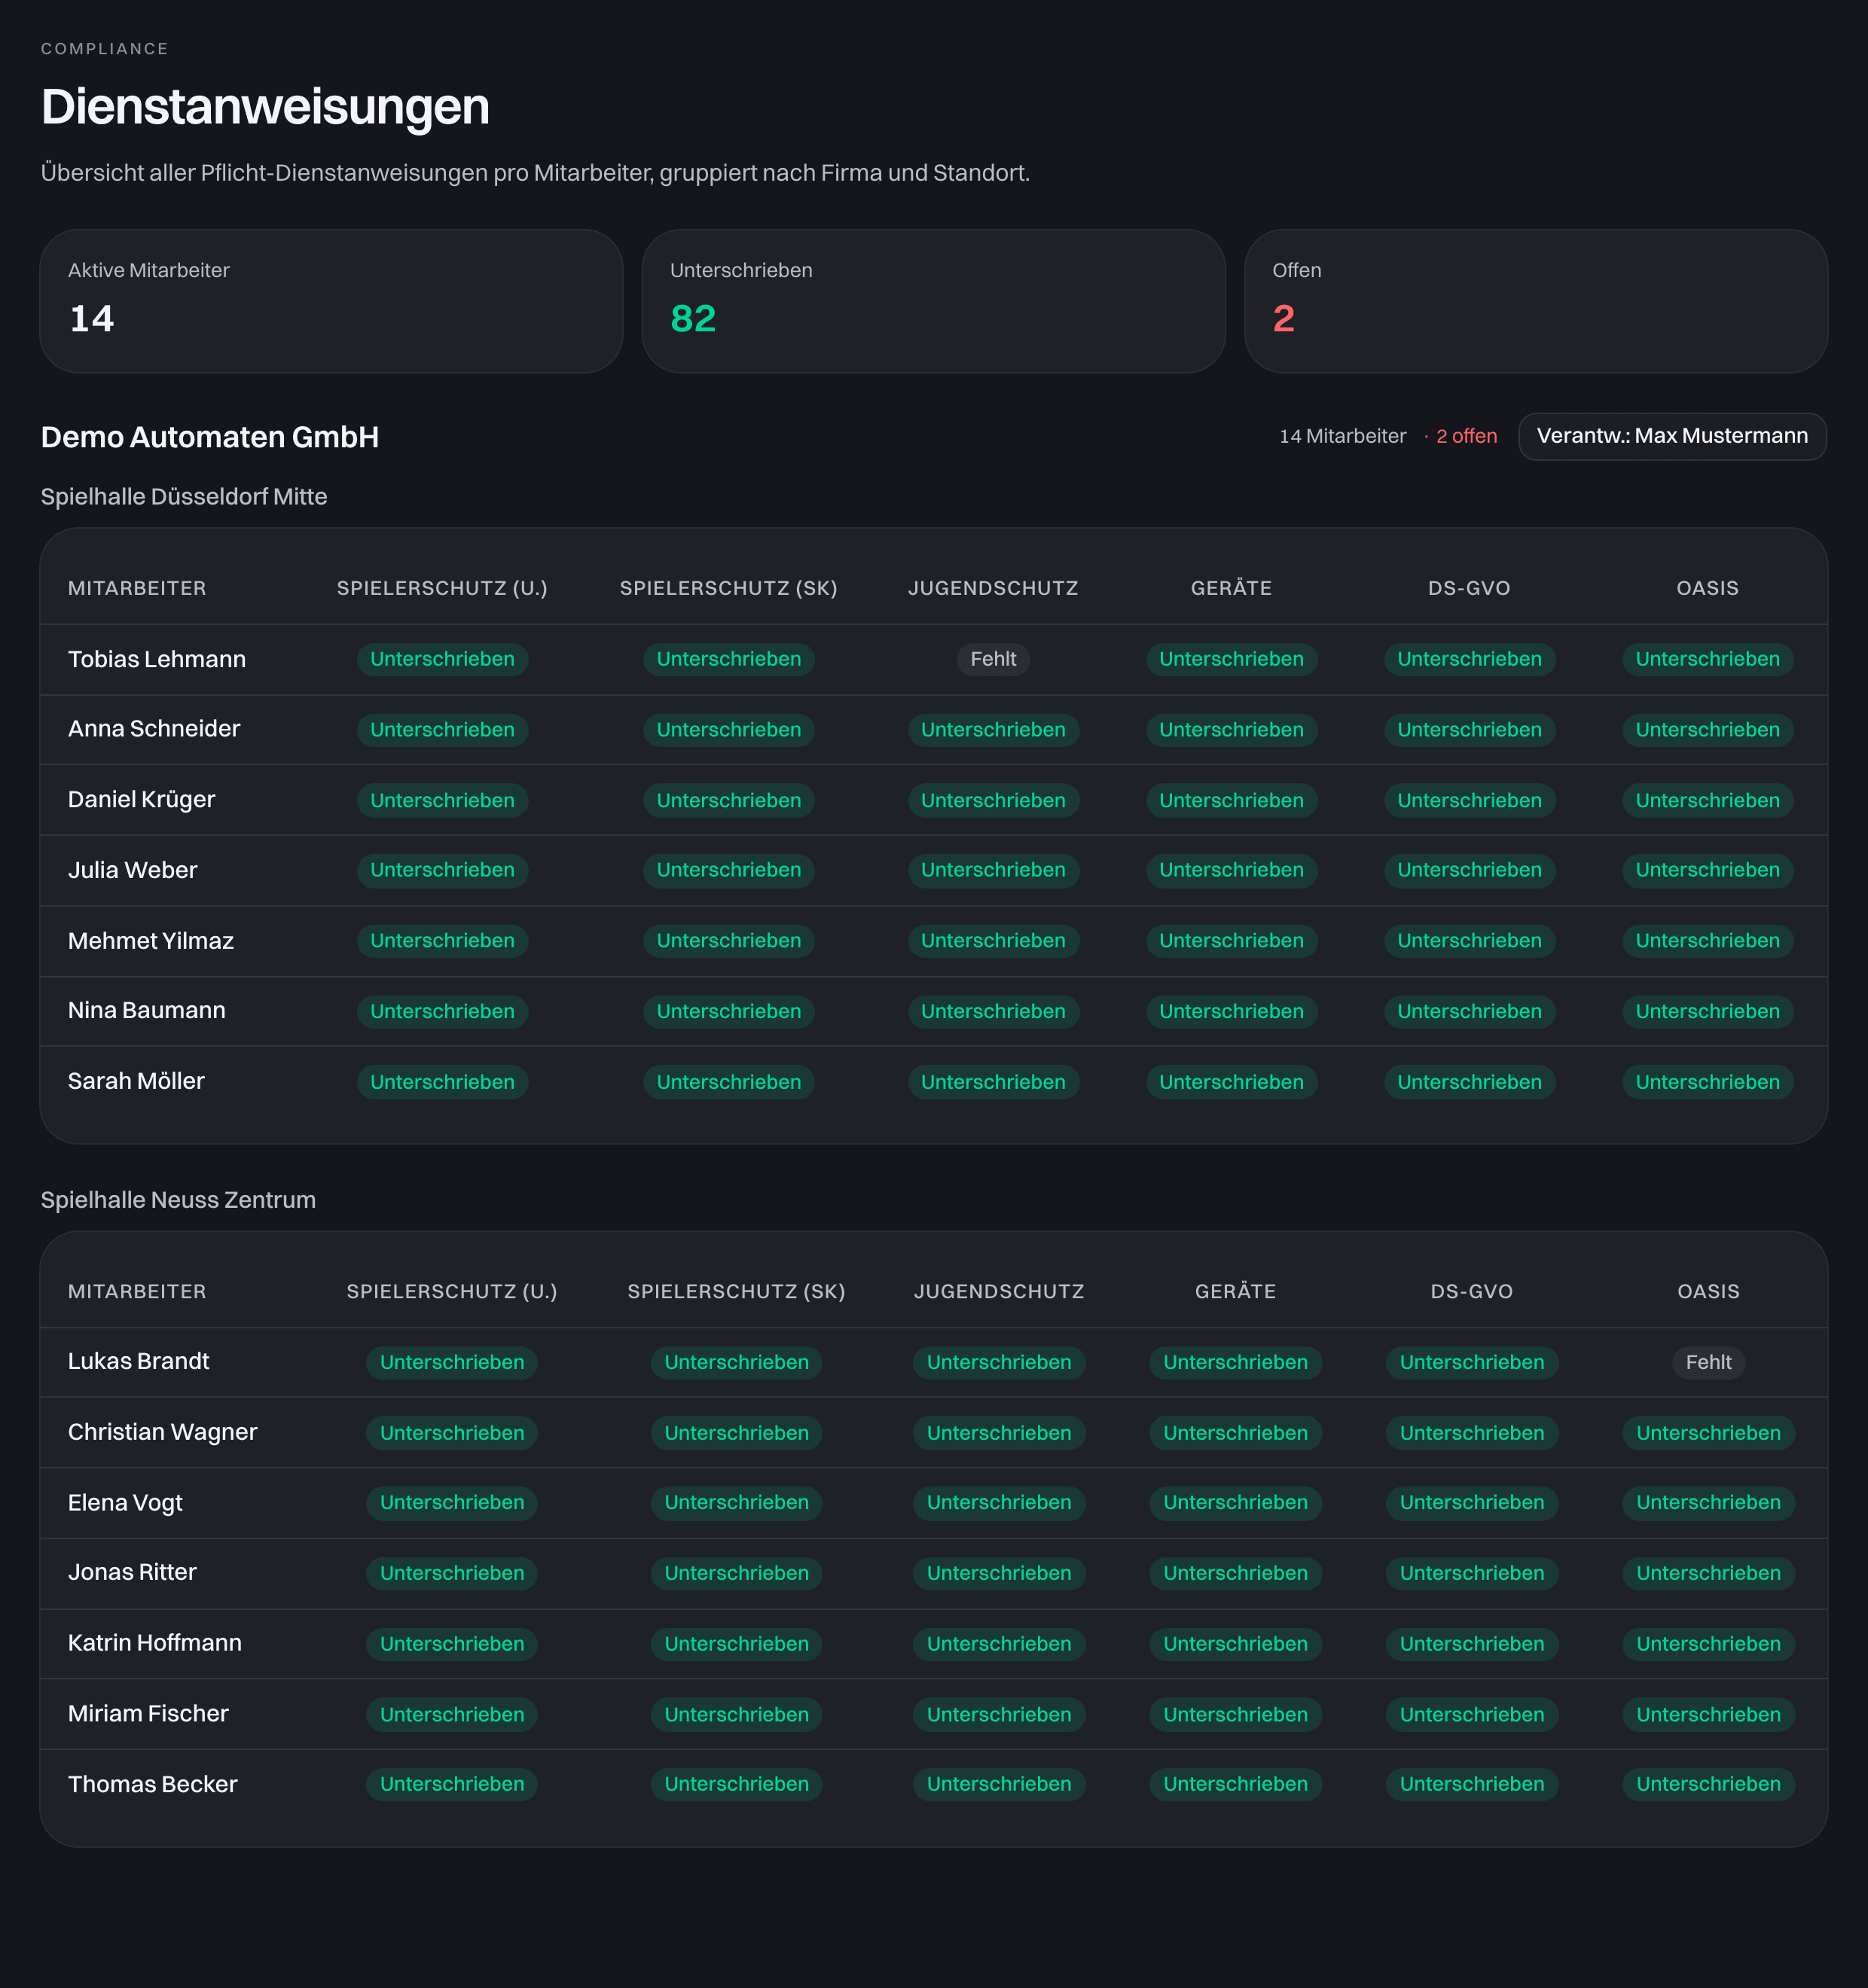This screenshot has width=1868, height=1988.
Task: Choose Jonas Ritter's row
Action: (933, 1573)
